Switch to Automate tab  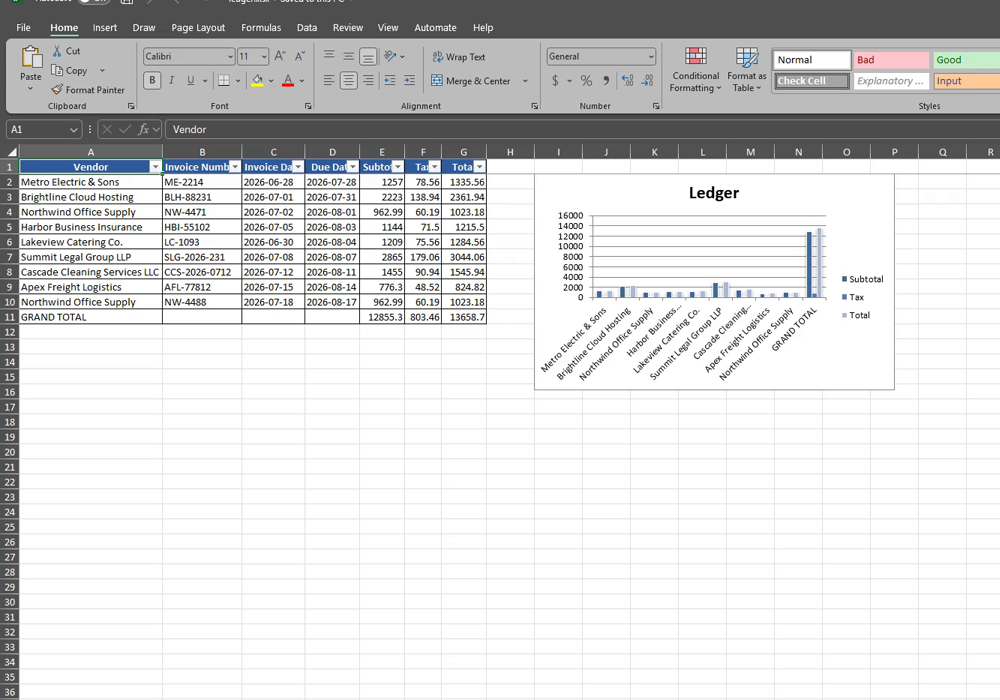click(436, 27)
